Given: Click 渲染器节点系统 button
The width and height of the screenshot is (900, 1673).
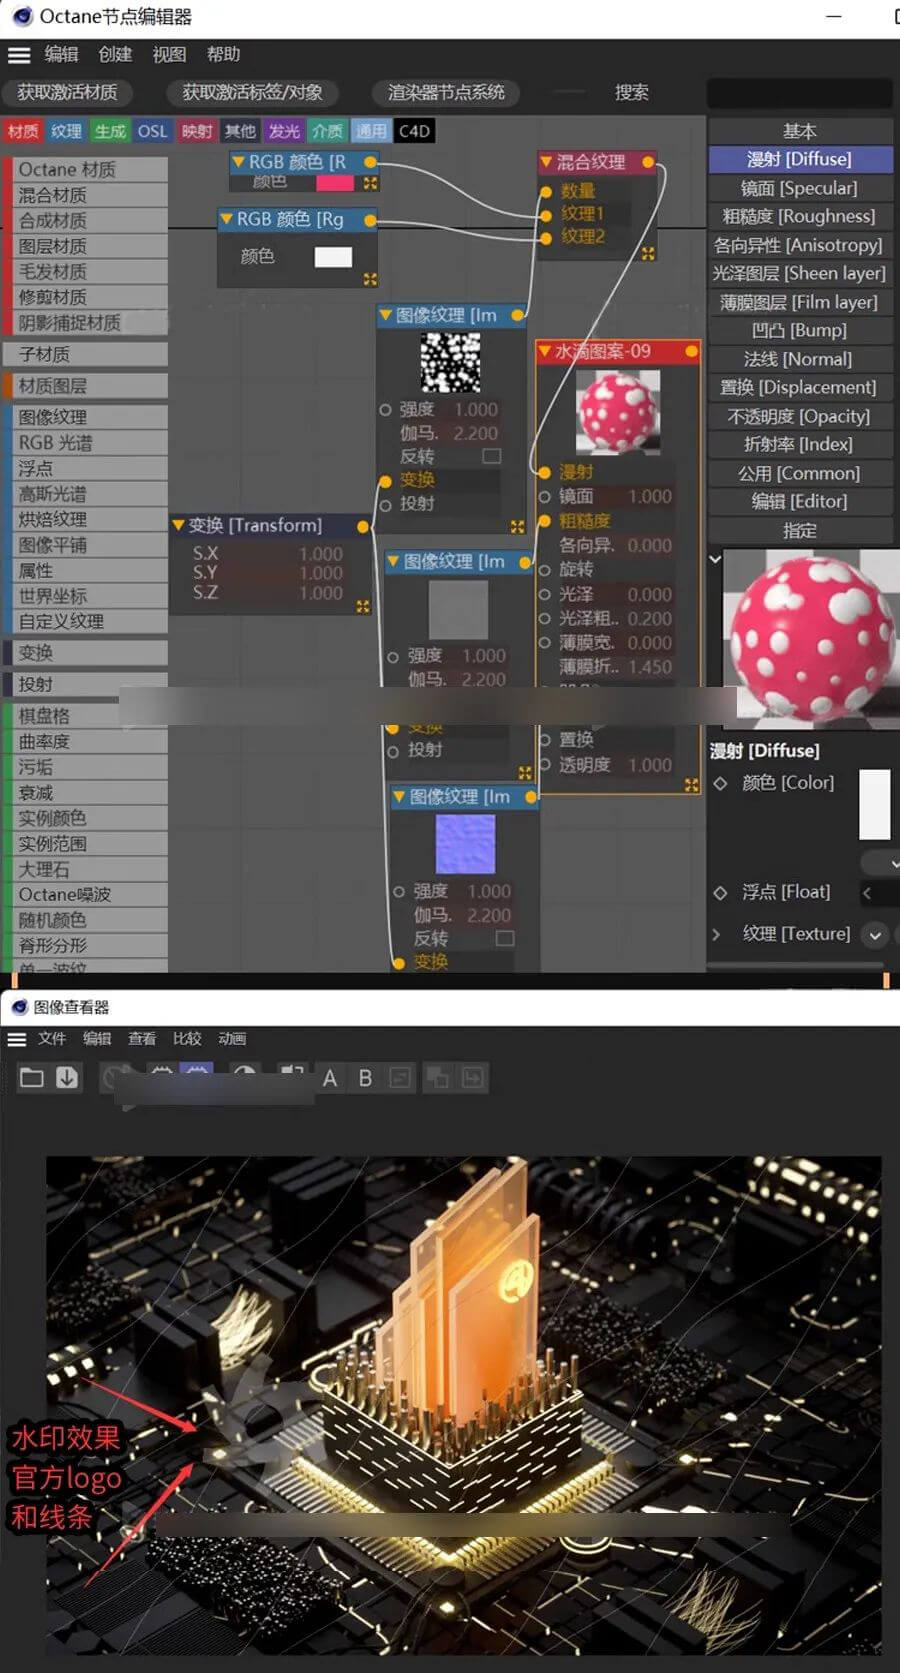Looking at the screenshot, I should click(446, 93).
